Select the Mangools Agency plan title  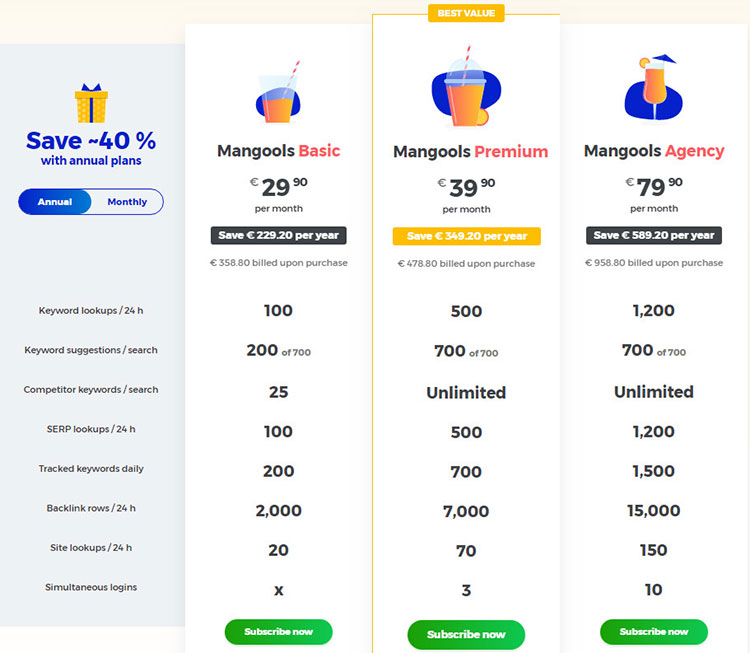(x=654, y=151)
